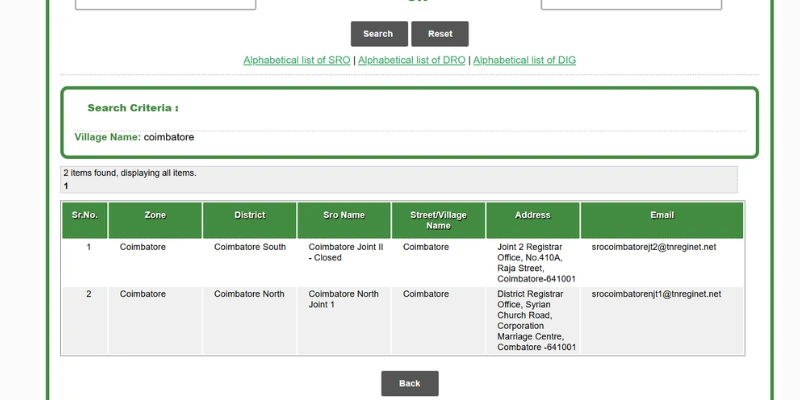The image size is (800, 400).
Task: Open Alphabetical list of DRO link
Action: (411, 60)
